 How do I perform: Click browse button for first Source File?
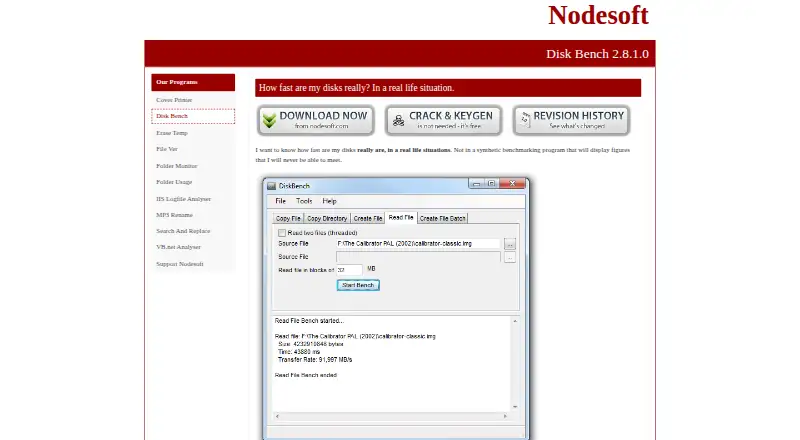[510, 244]
